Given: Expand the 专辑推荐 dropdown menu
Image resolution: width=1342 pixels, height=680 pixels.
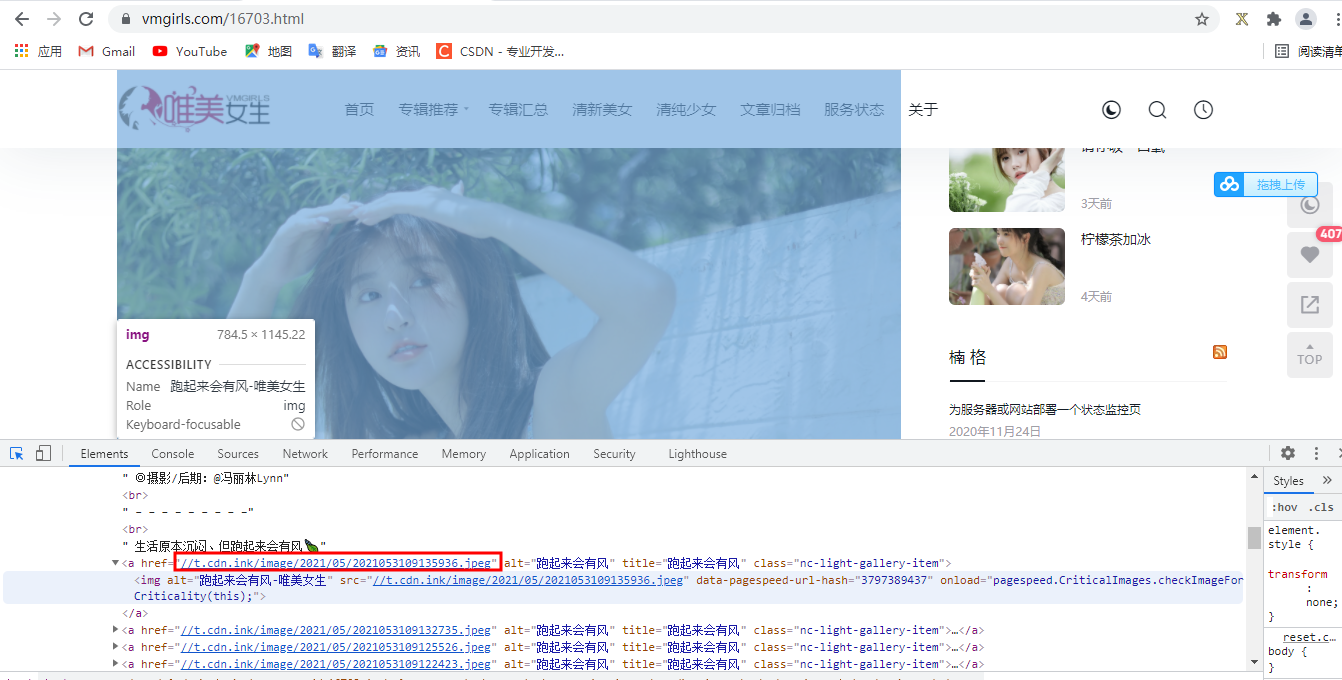Looking at the screenshot, I should (432, 109).
